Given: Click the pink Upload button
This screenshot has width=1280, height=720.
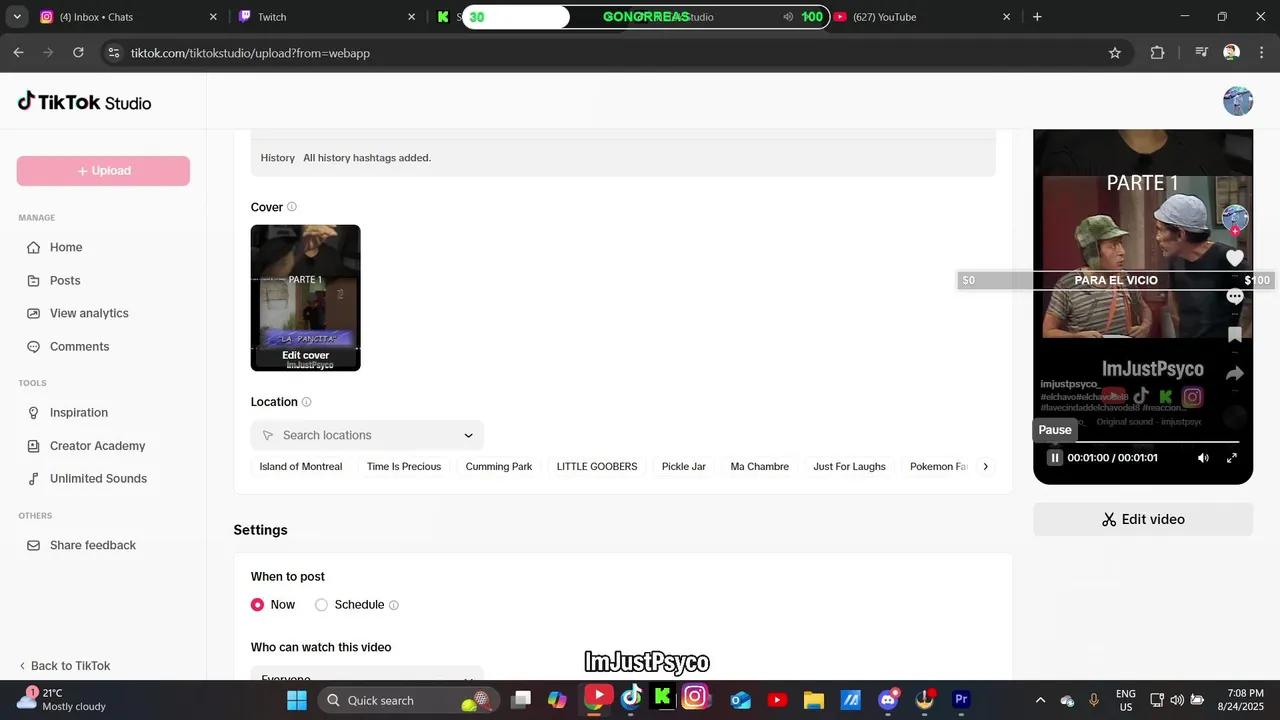Looking at the screenshot, I should pos(103,171).
